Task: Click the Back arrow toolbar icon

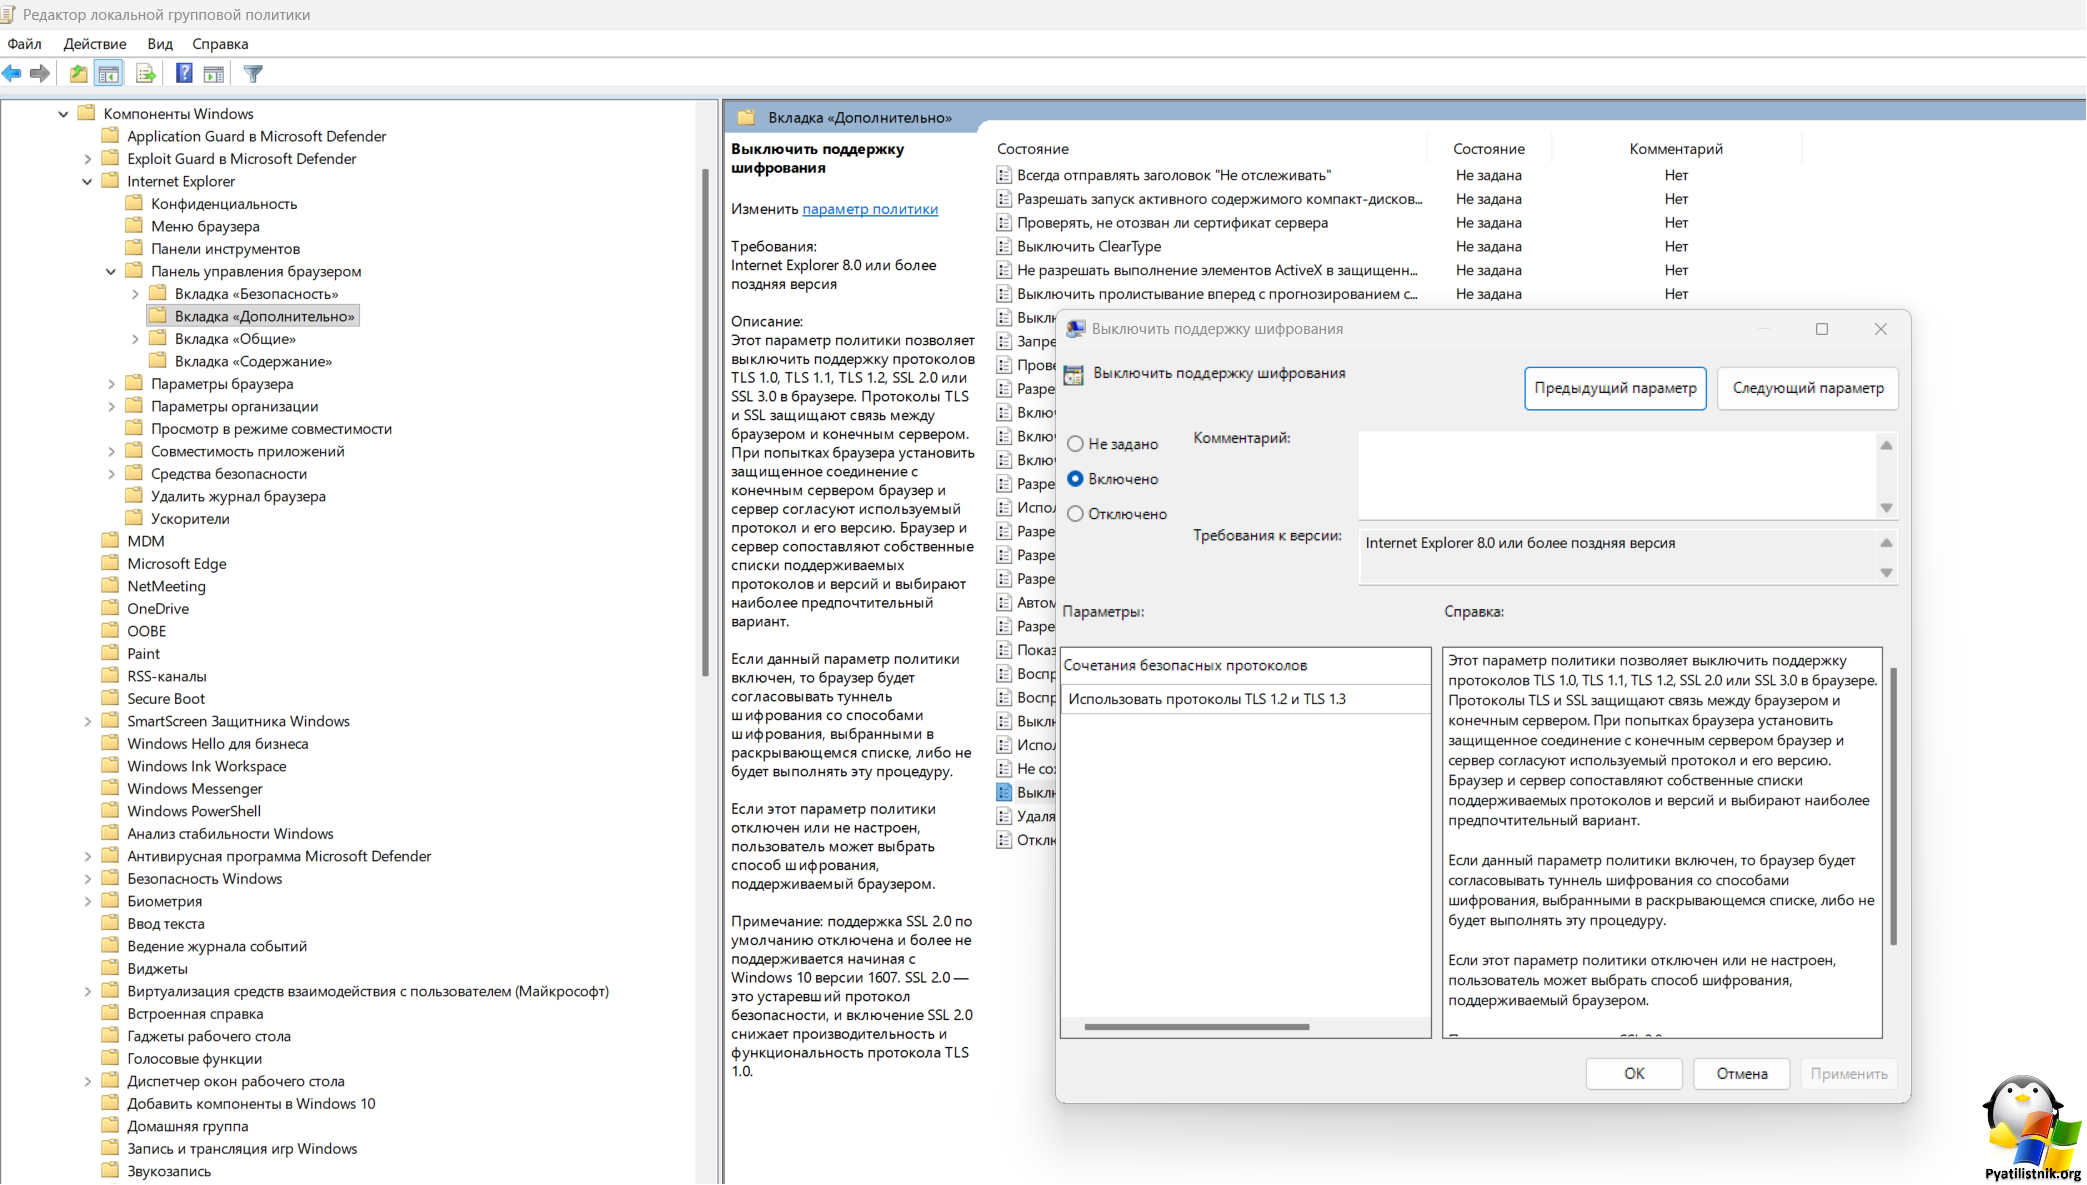Action: coord(12,73)
